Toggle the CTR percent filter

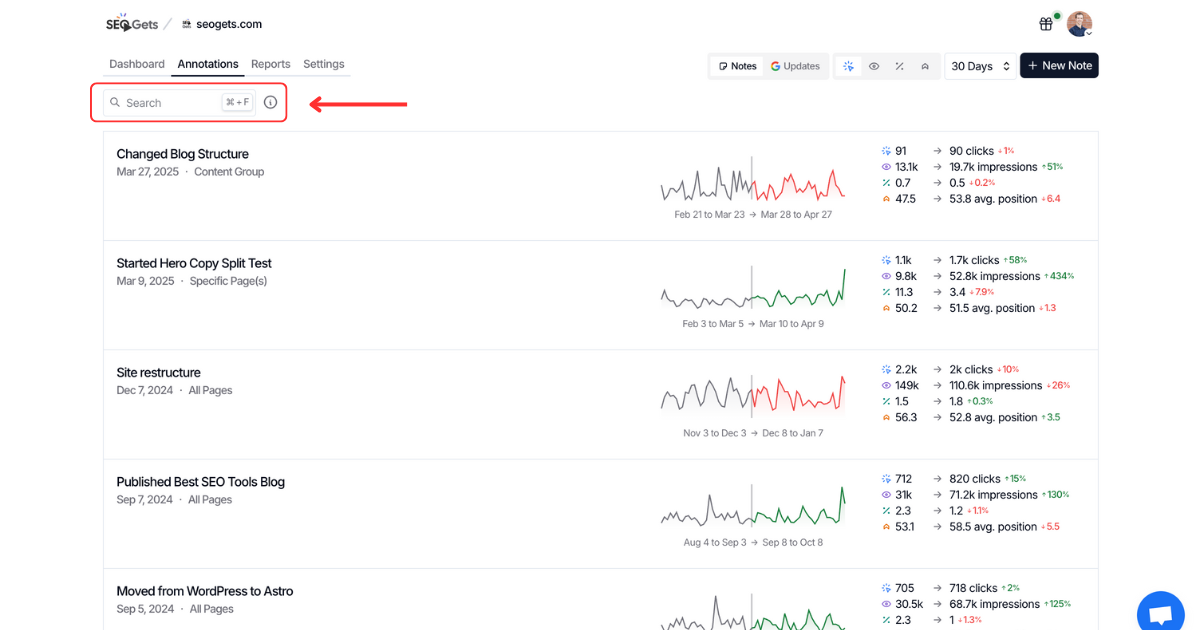click(899, 66)
